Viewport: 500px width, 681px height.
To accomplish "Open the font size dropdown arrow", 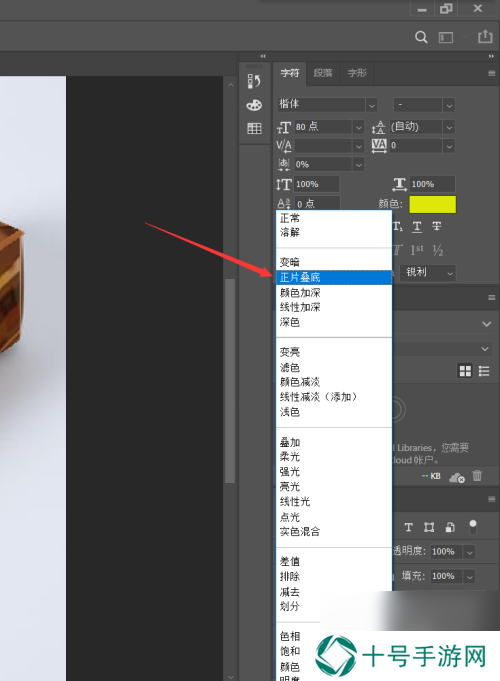I will point(358,127).
